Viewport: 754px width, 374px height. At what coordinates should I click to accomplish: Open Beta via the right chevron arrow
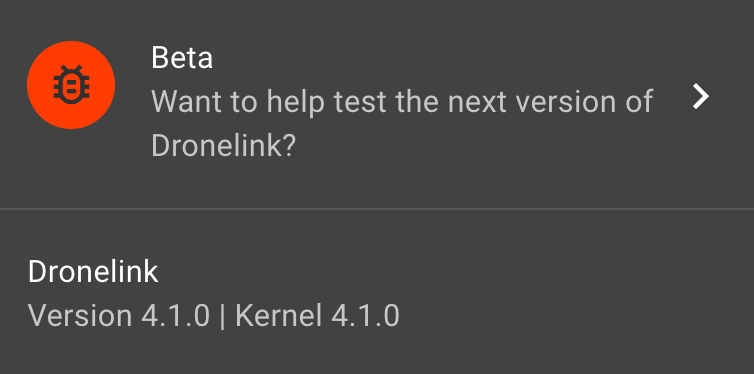(x=700, y=96)
